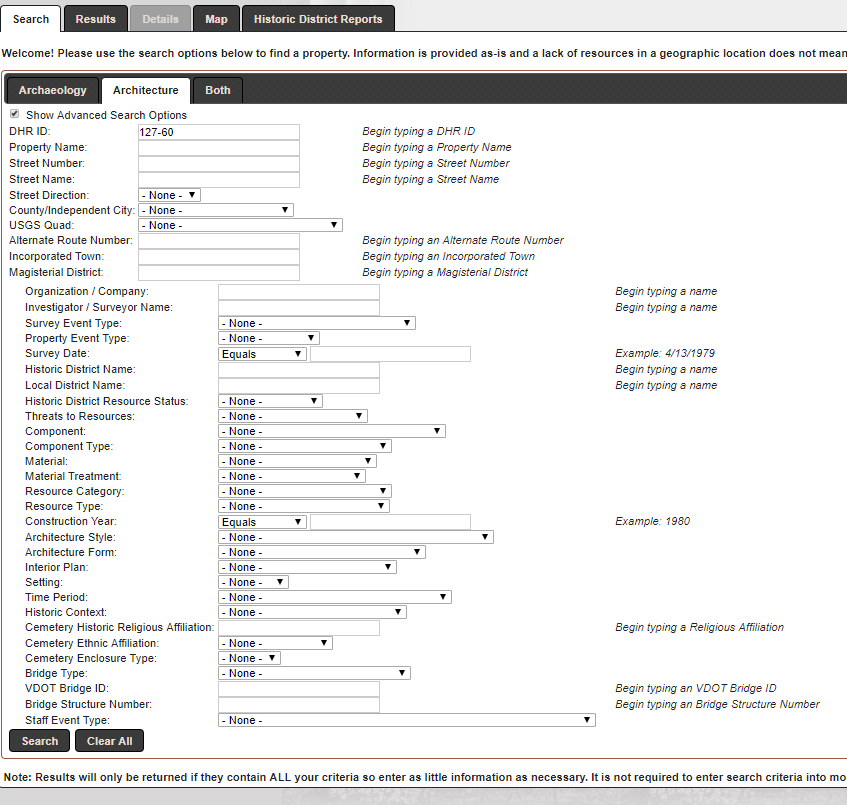Open the County/Independent City dropdown
Image resolution: width=847 pixels, height=805 pixels.
coord(216,210)
